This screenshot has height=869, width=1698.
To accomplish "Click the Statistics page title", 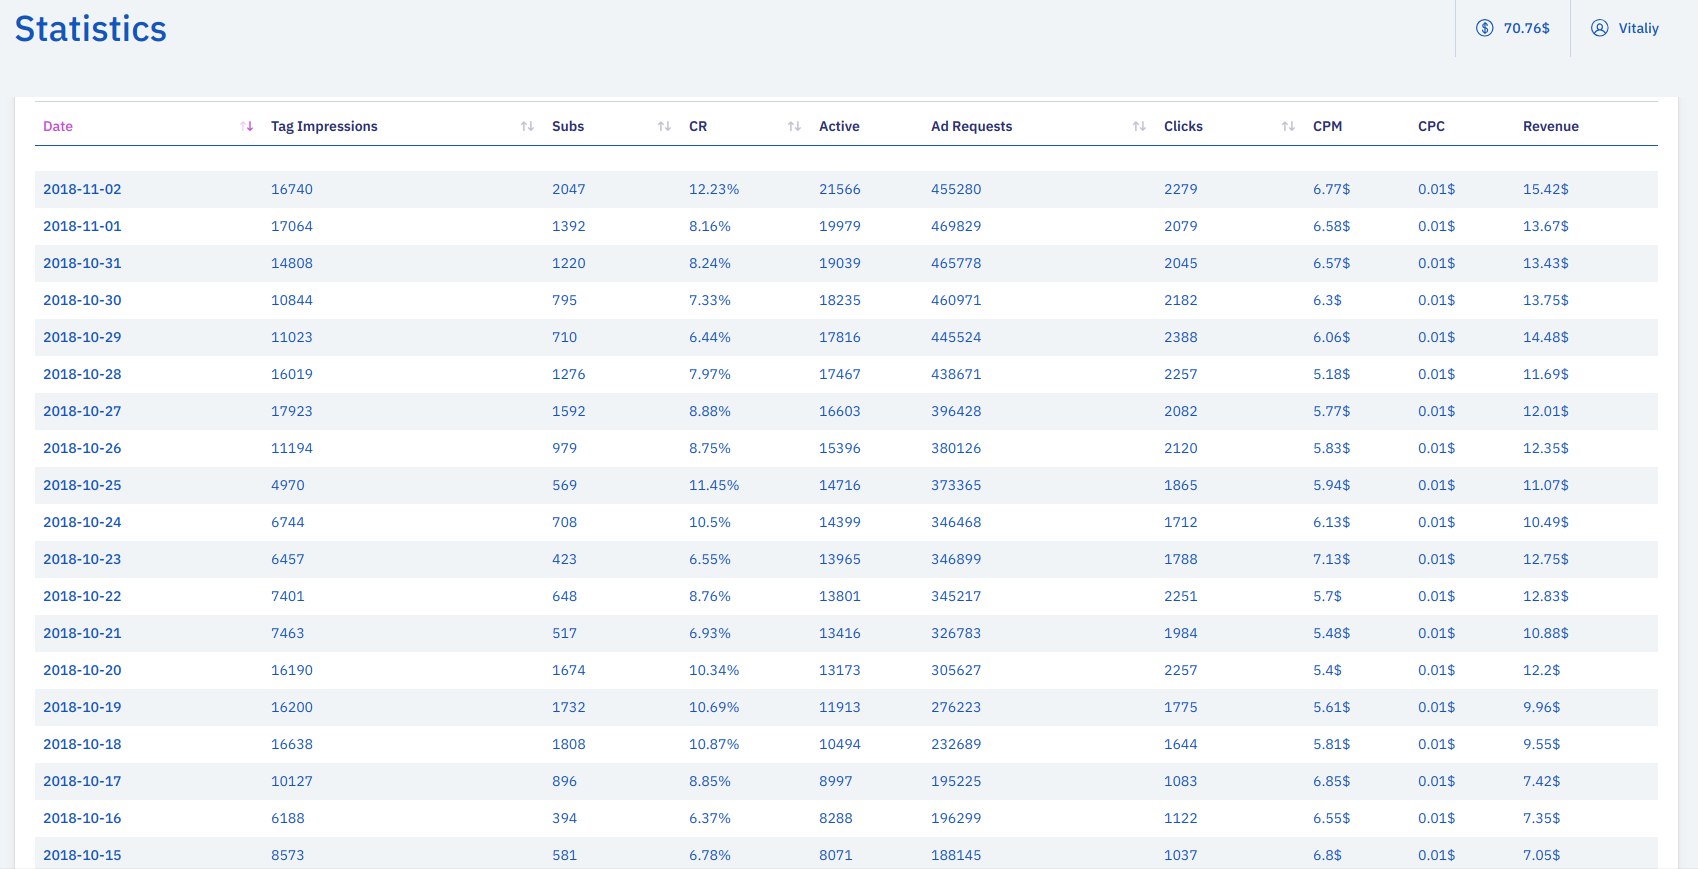I will tap(91, 29).
